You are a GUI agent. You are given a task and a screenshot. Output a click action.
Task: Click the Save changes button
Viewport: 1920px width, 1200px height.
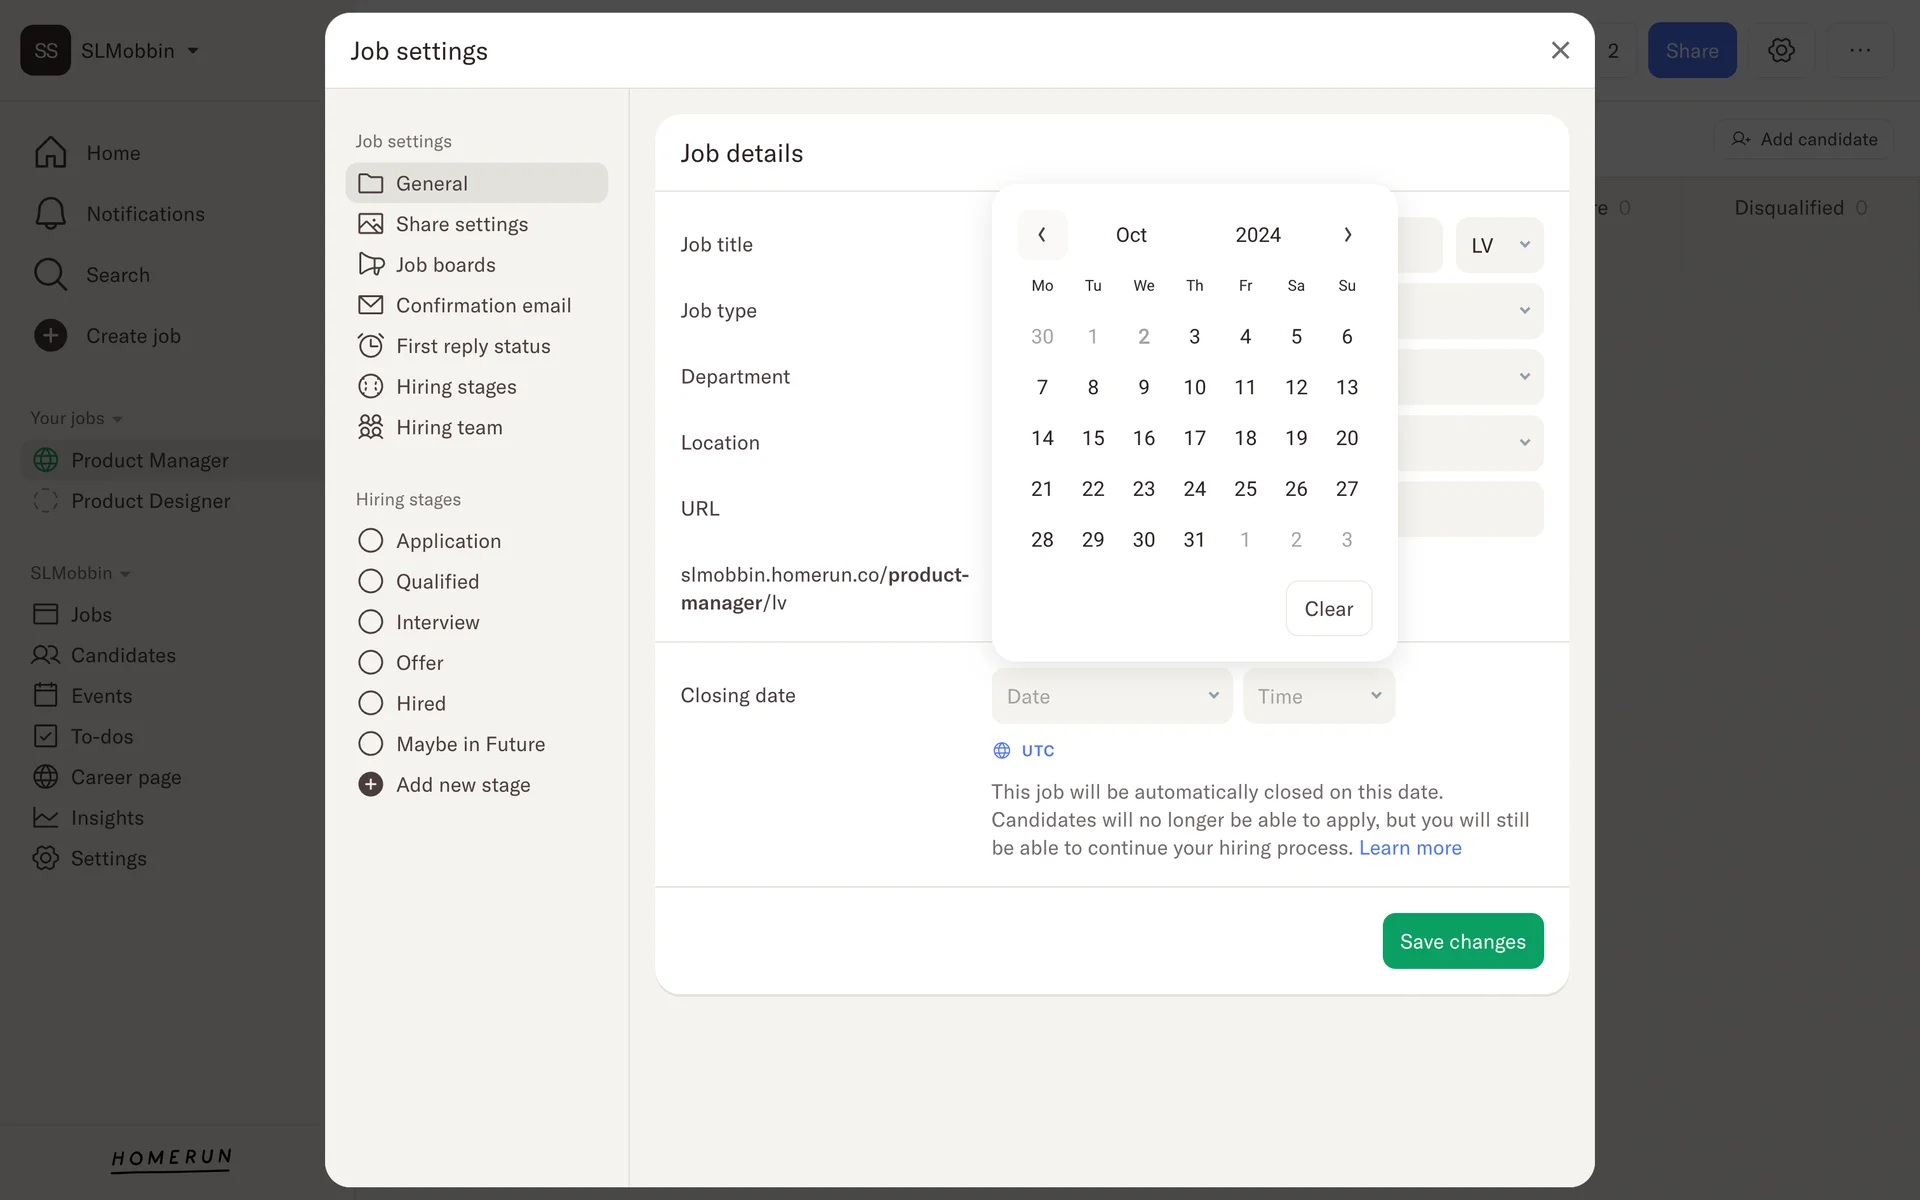(1462, 941)
